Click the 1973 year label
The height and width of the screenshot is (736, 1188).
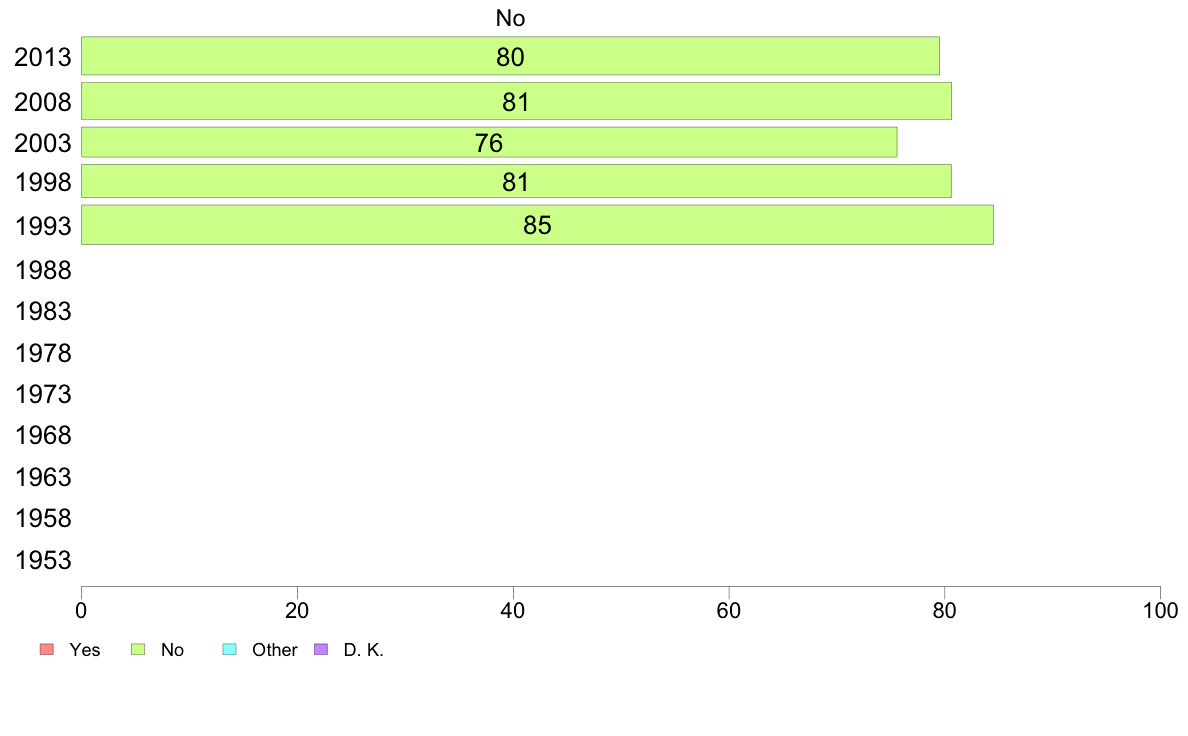pyautogui.click(x=43, y=395)
